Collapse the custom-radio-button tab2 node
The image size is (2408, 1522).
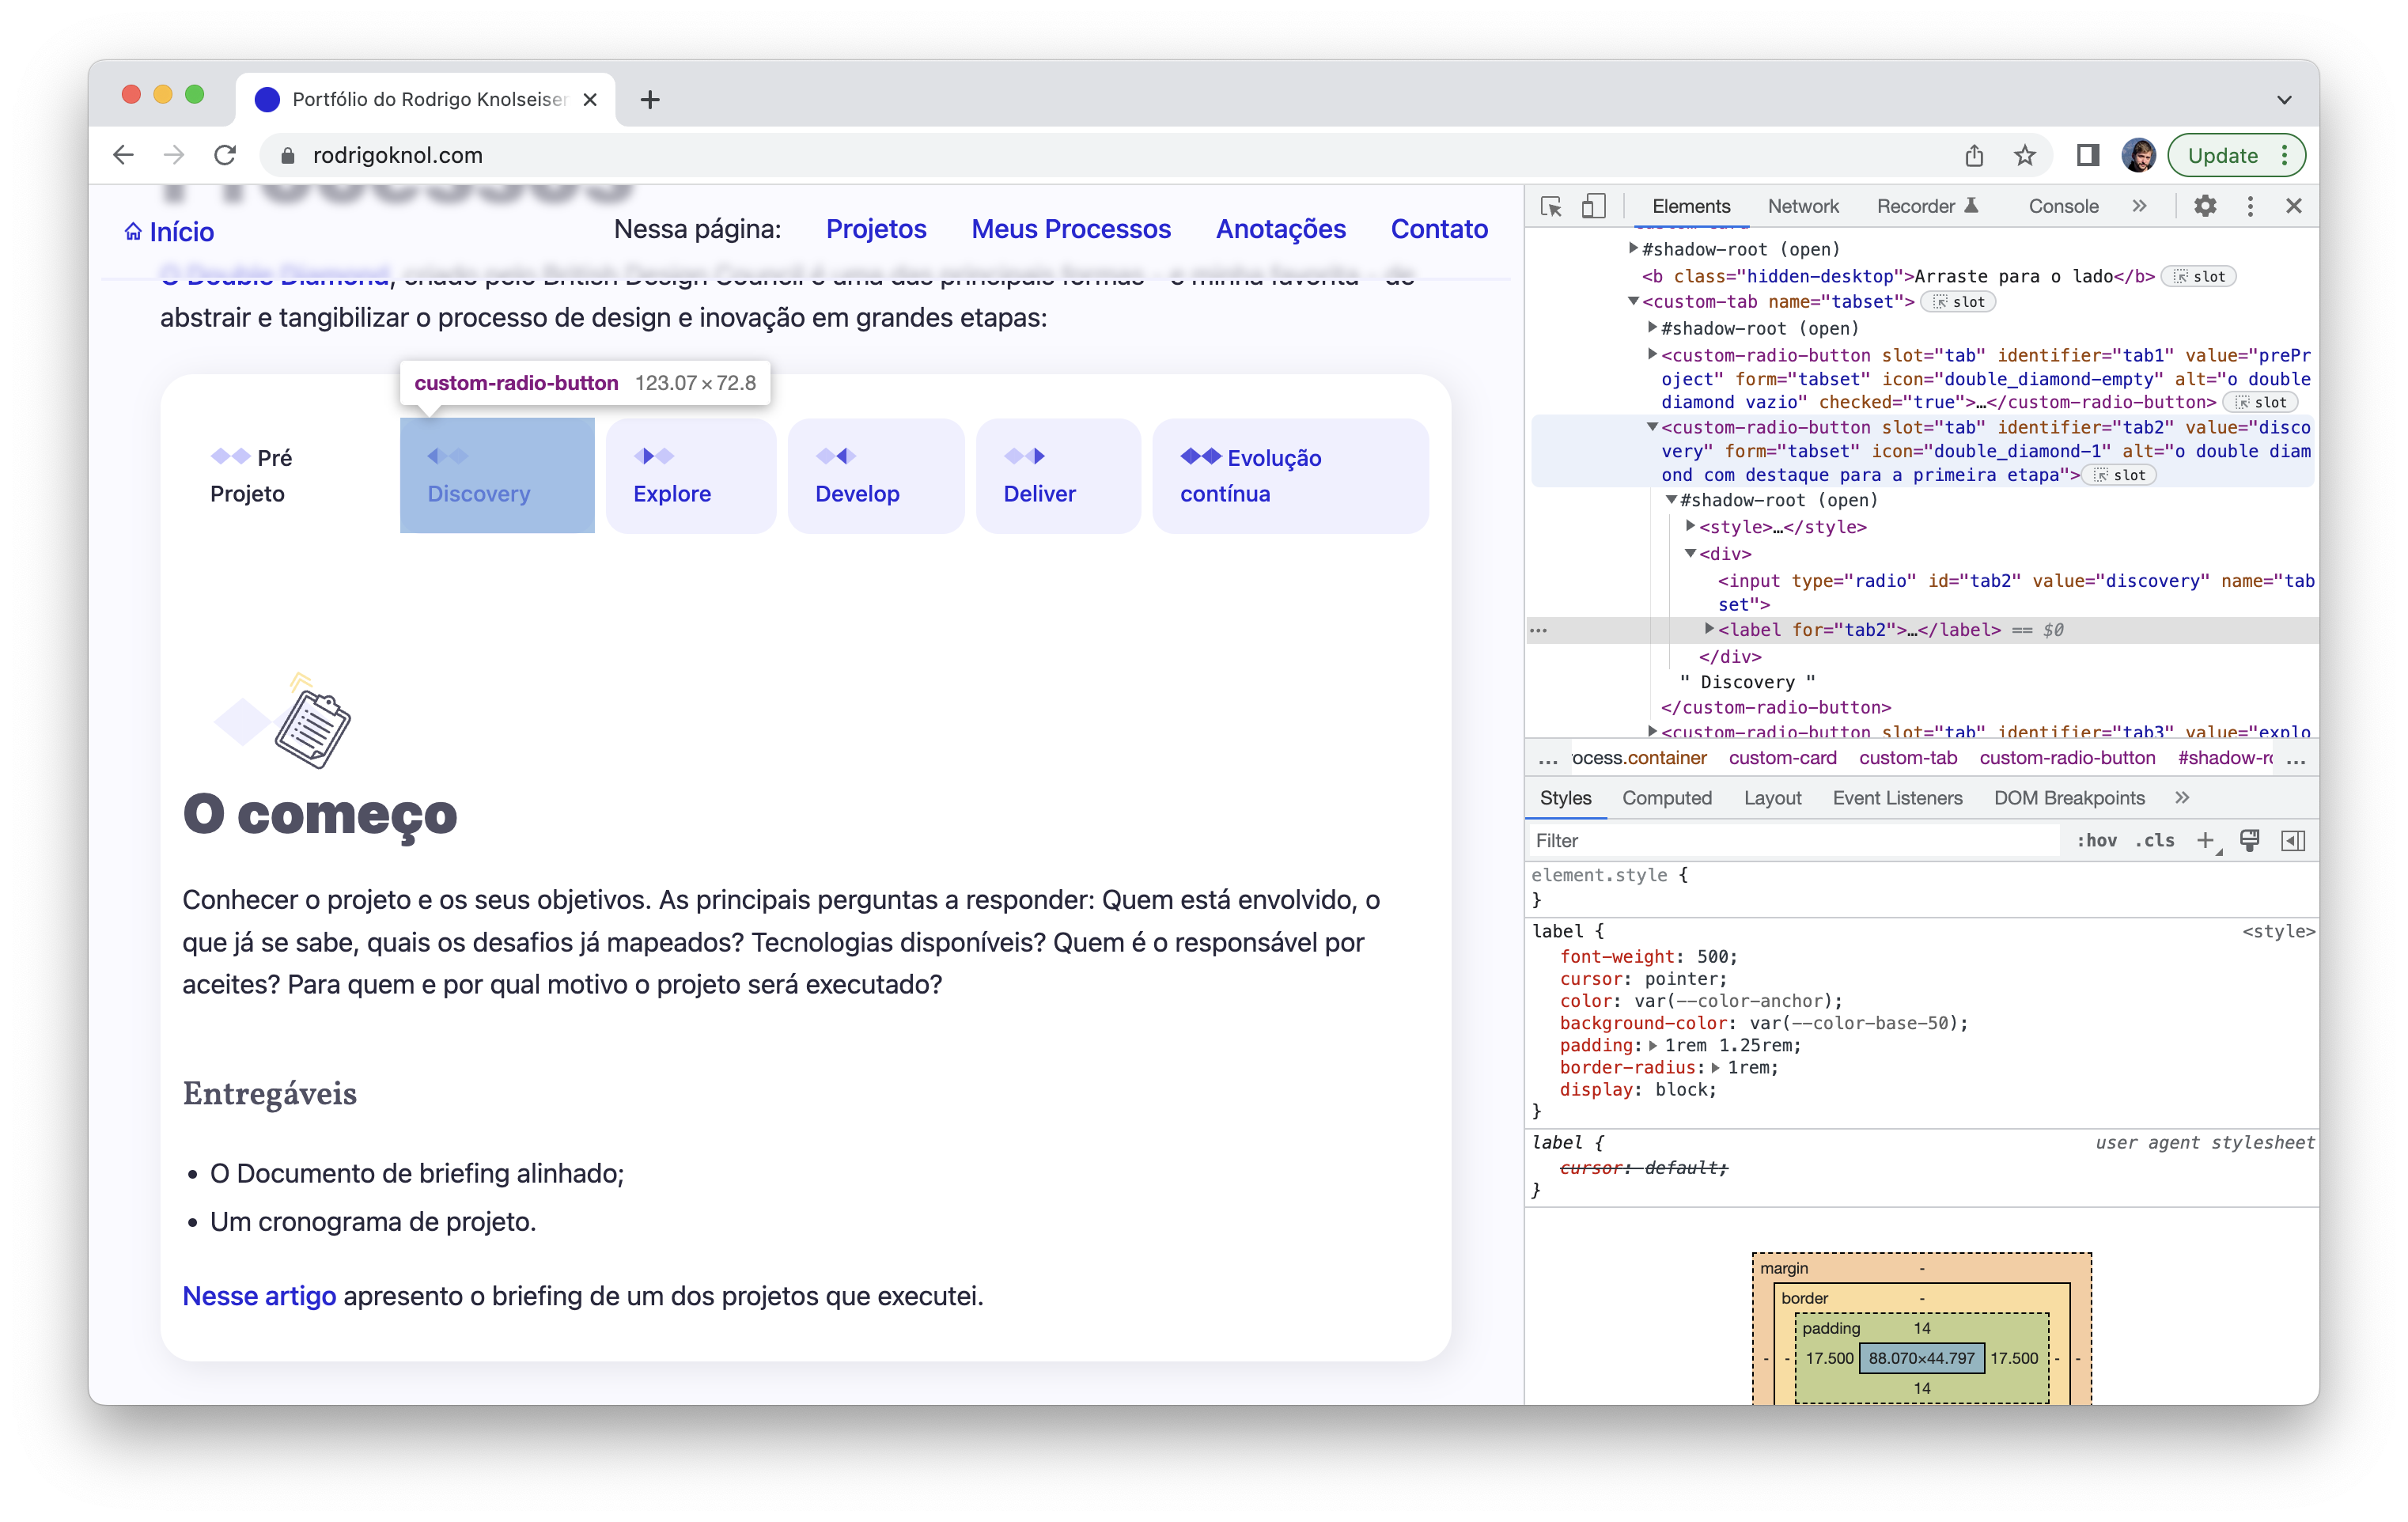click(1653, 426)
